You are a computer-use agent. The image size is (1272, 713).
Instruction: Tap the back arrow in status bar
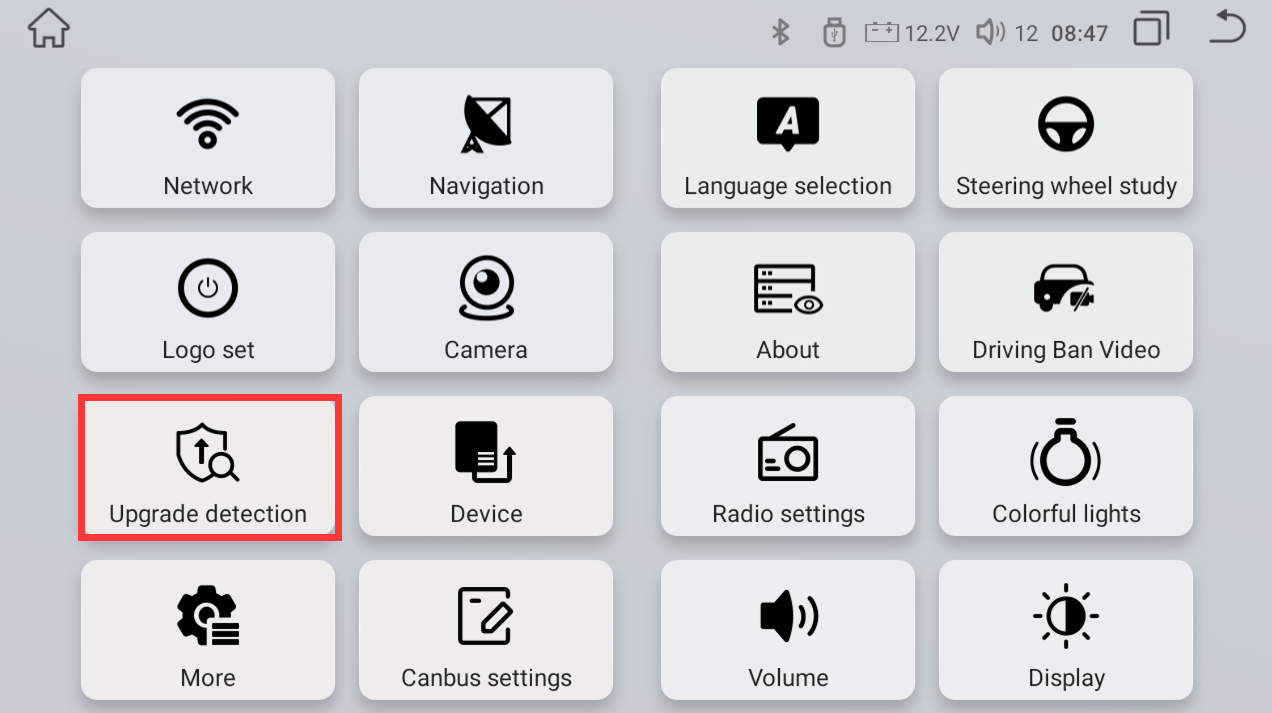click(x=1226, y=28)
